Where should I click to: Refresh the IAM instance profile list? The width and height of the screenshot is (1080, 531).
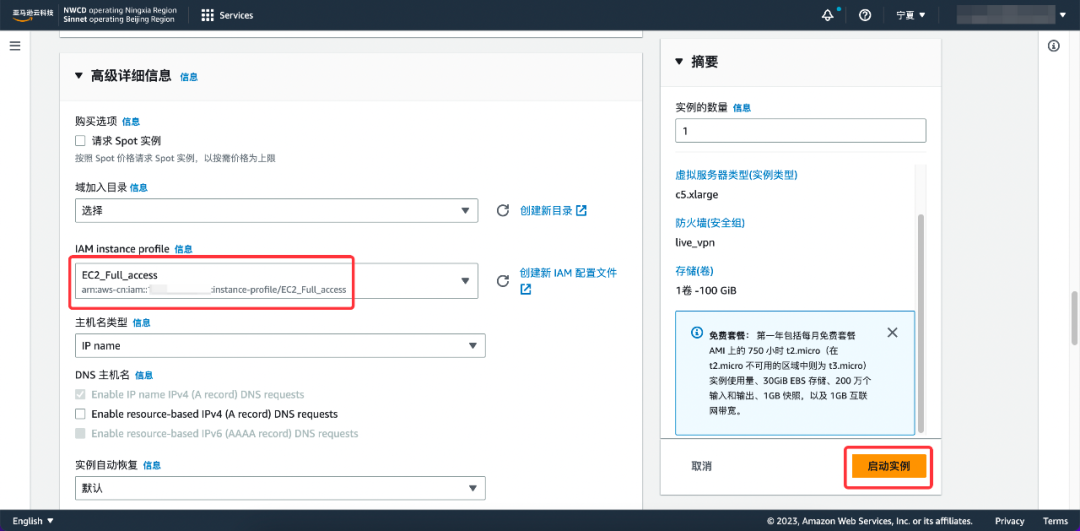[503, 280]
